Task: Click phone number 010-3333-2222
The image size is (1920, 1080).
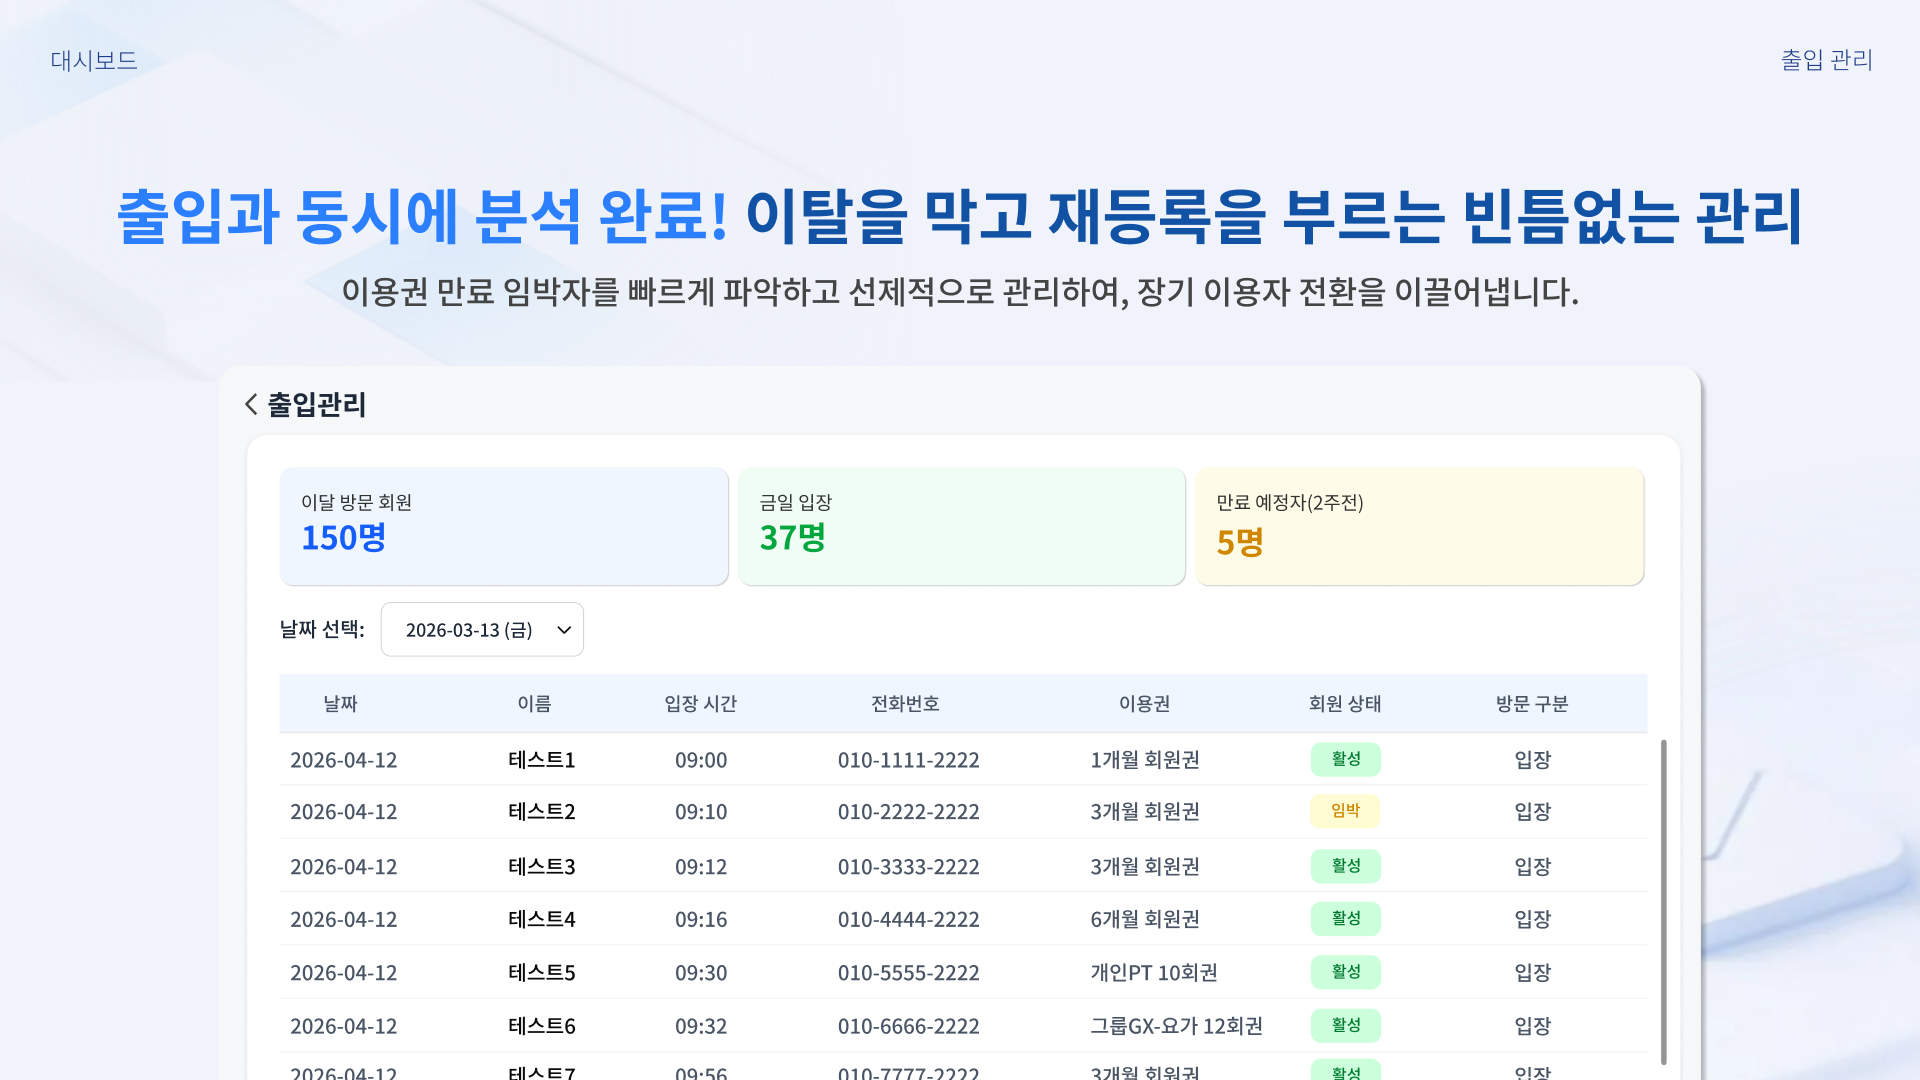Action: (908, 867)
